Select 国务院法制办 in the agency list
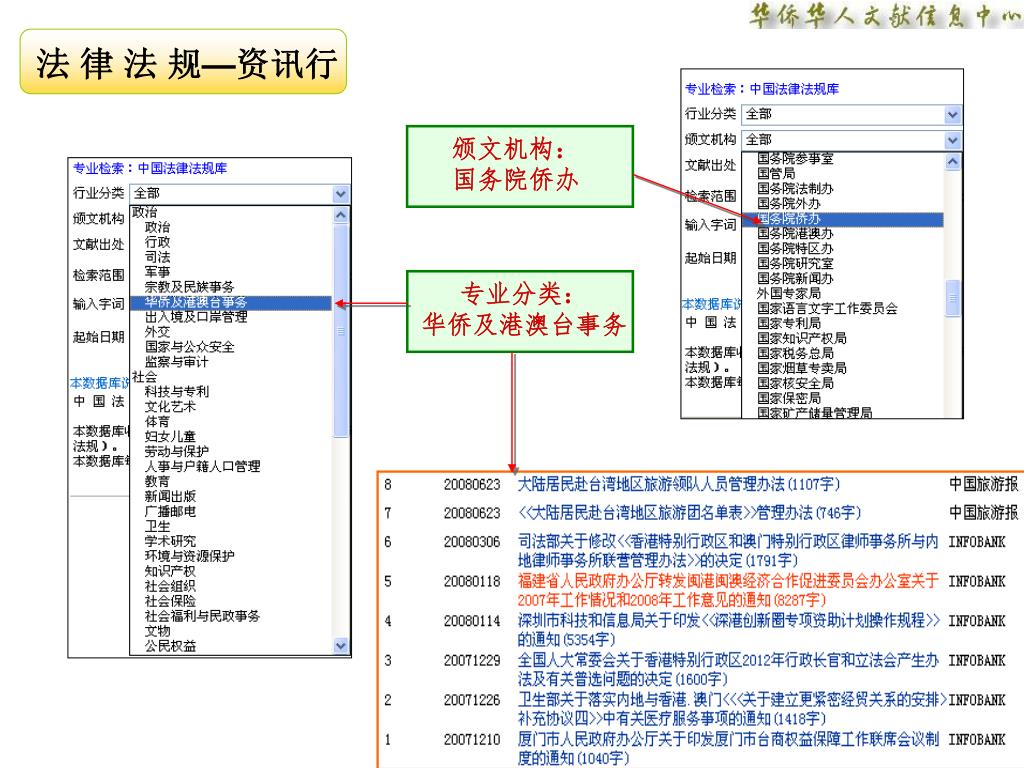The image size is (1024, 768). [x=795, y=189]
